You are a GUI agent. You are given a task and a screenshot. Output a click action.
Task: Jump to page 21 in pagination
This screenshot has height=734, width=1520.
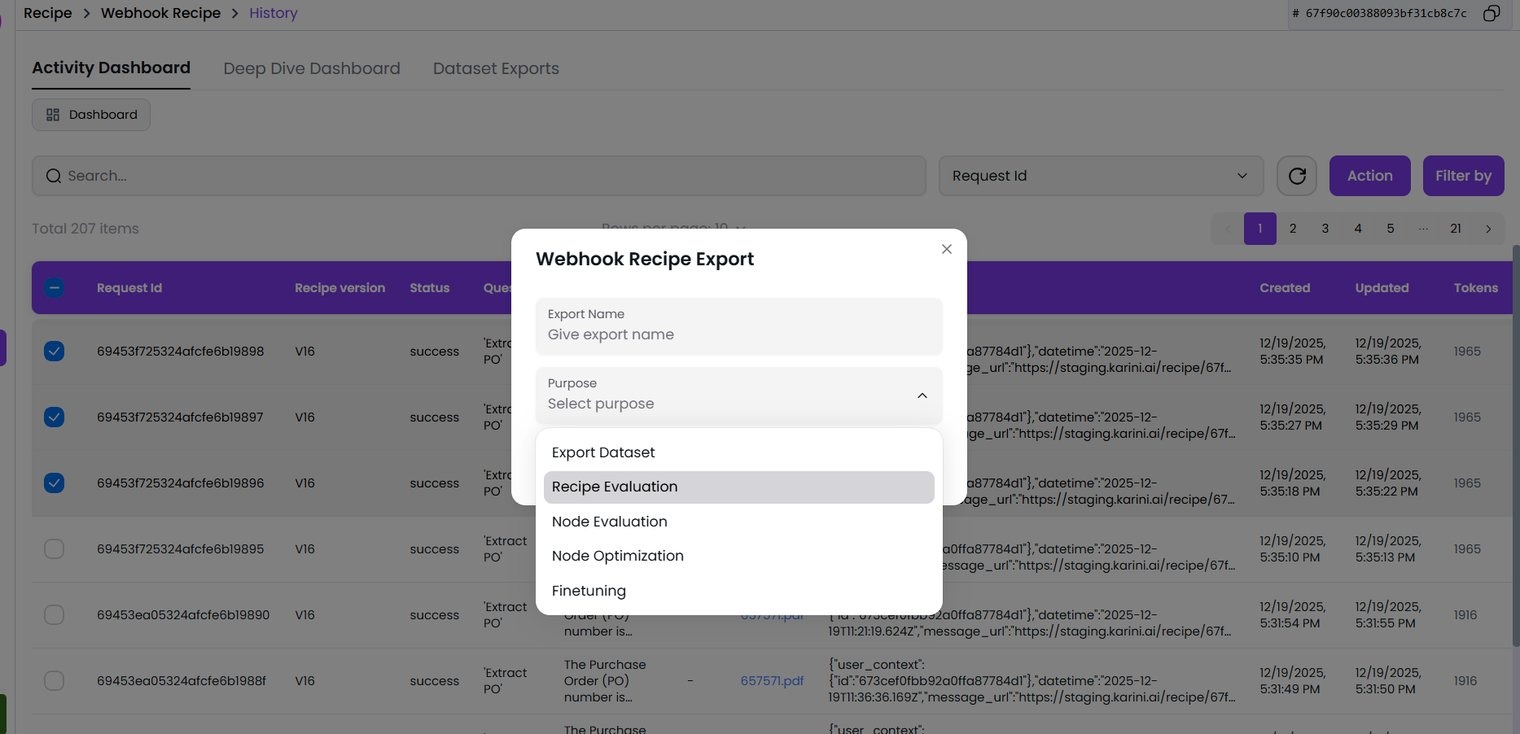1455,229
